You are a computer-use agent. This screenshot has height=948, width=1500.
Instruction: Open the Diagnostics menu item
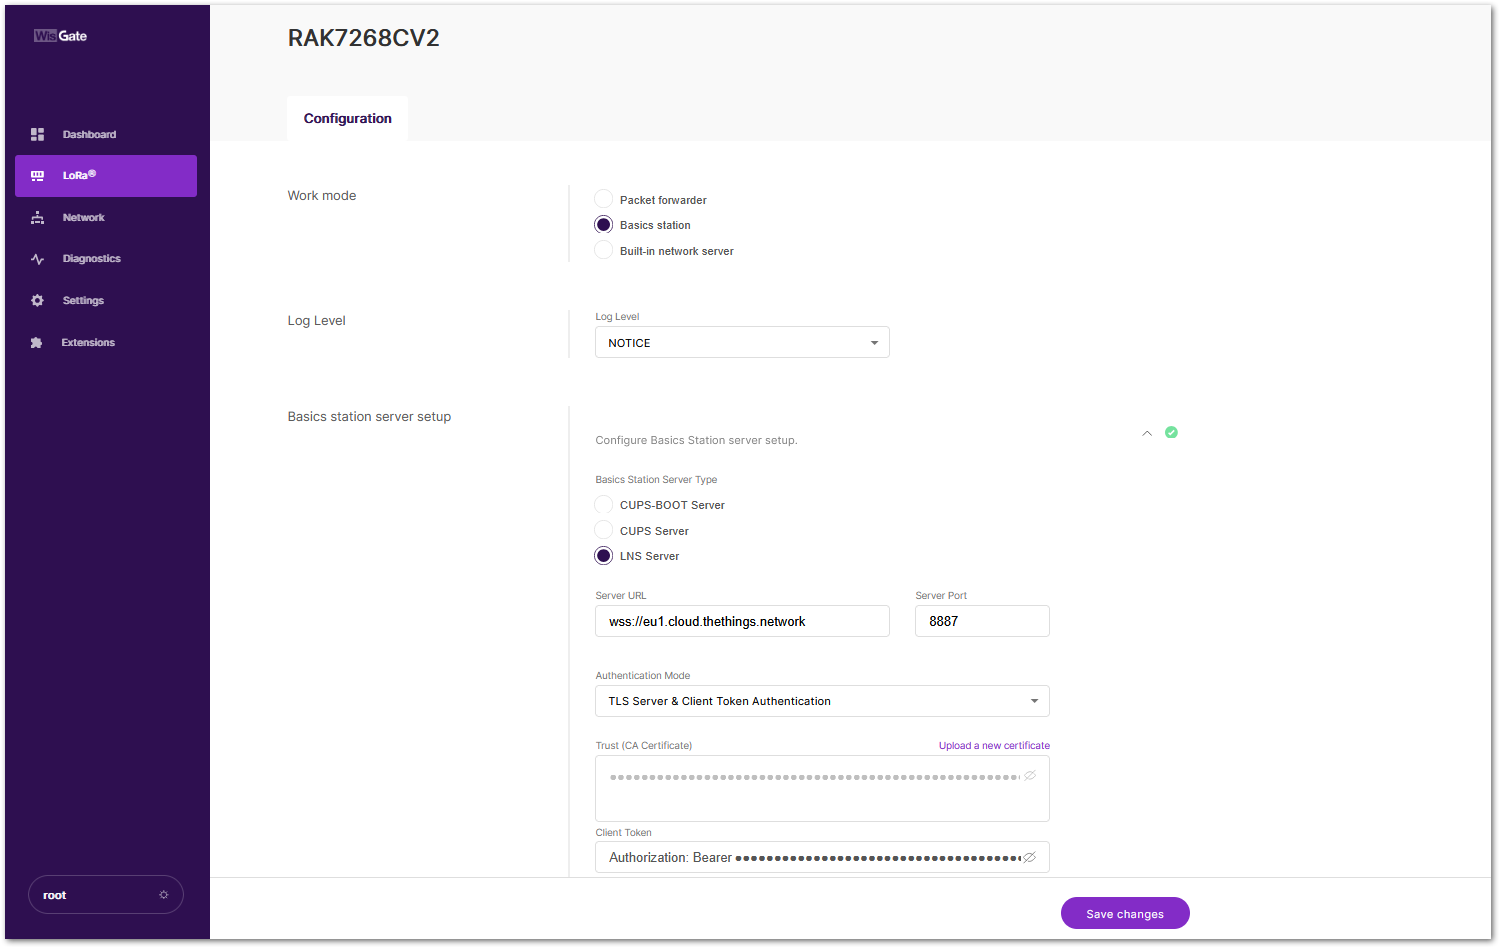coord(106,259)
